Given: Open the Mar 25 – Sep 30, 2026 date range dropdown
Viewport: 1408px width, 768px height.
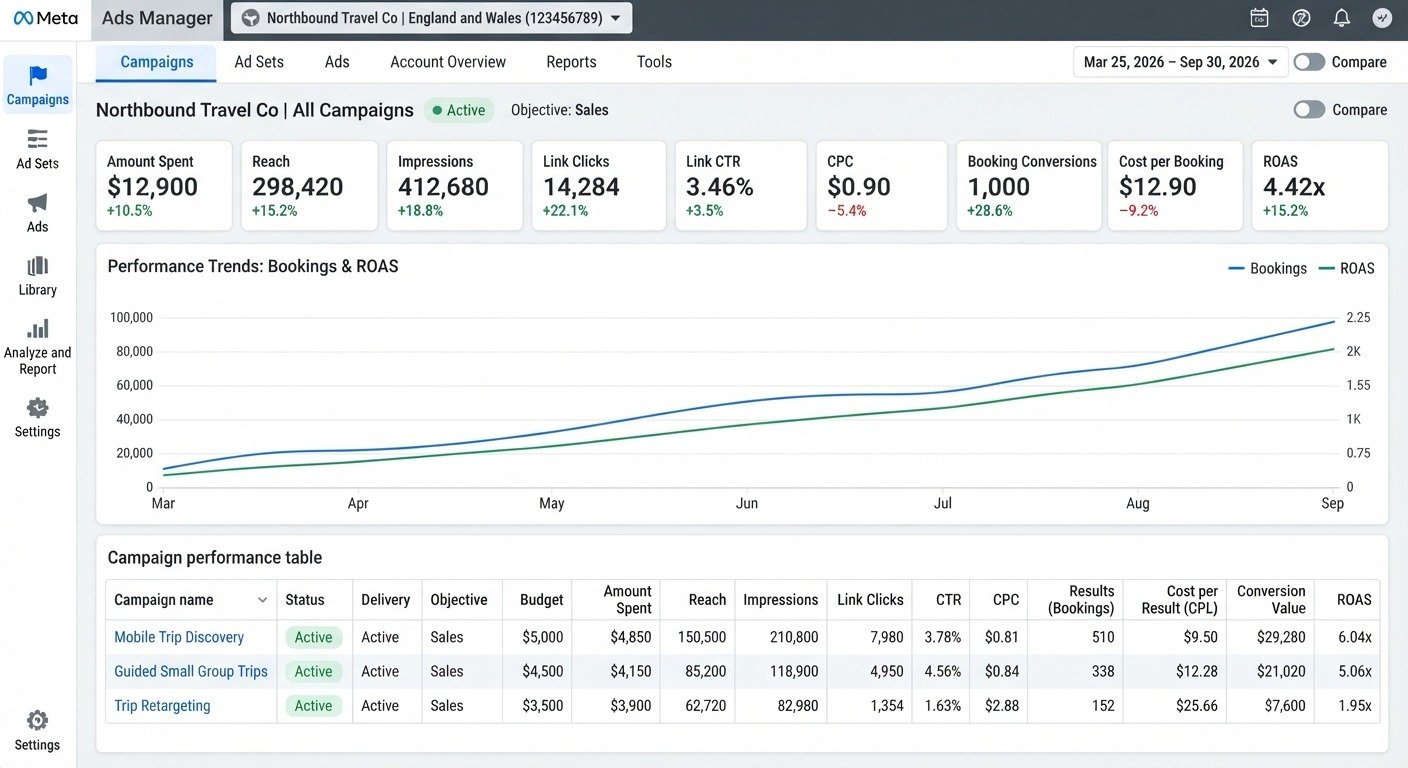Looking at the screenshot, I should pyautogui.click(x=1180, y=62).
